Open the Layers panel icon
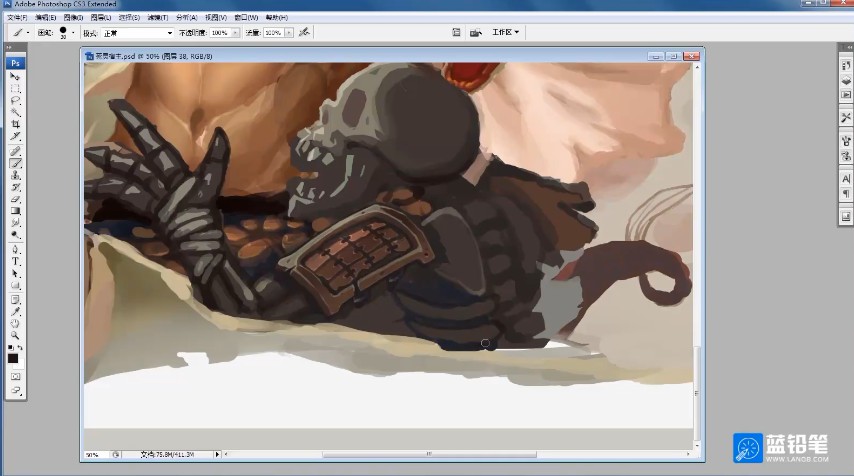 [846, 80]
